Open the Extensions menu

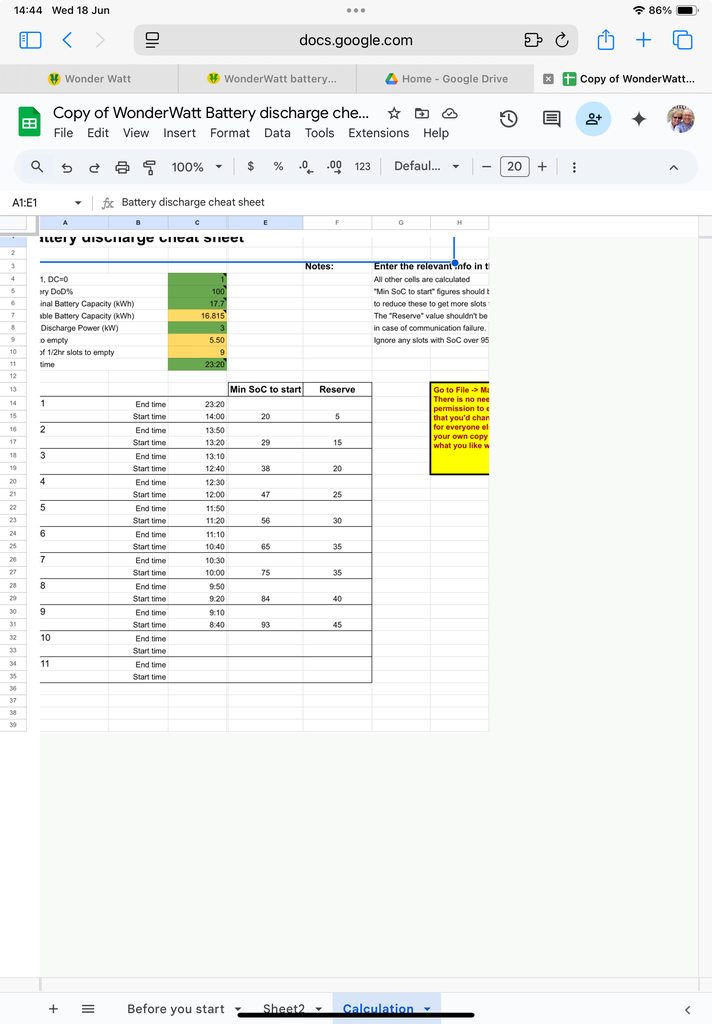[378, 133]
